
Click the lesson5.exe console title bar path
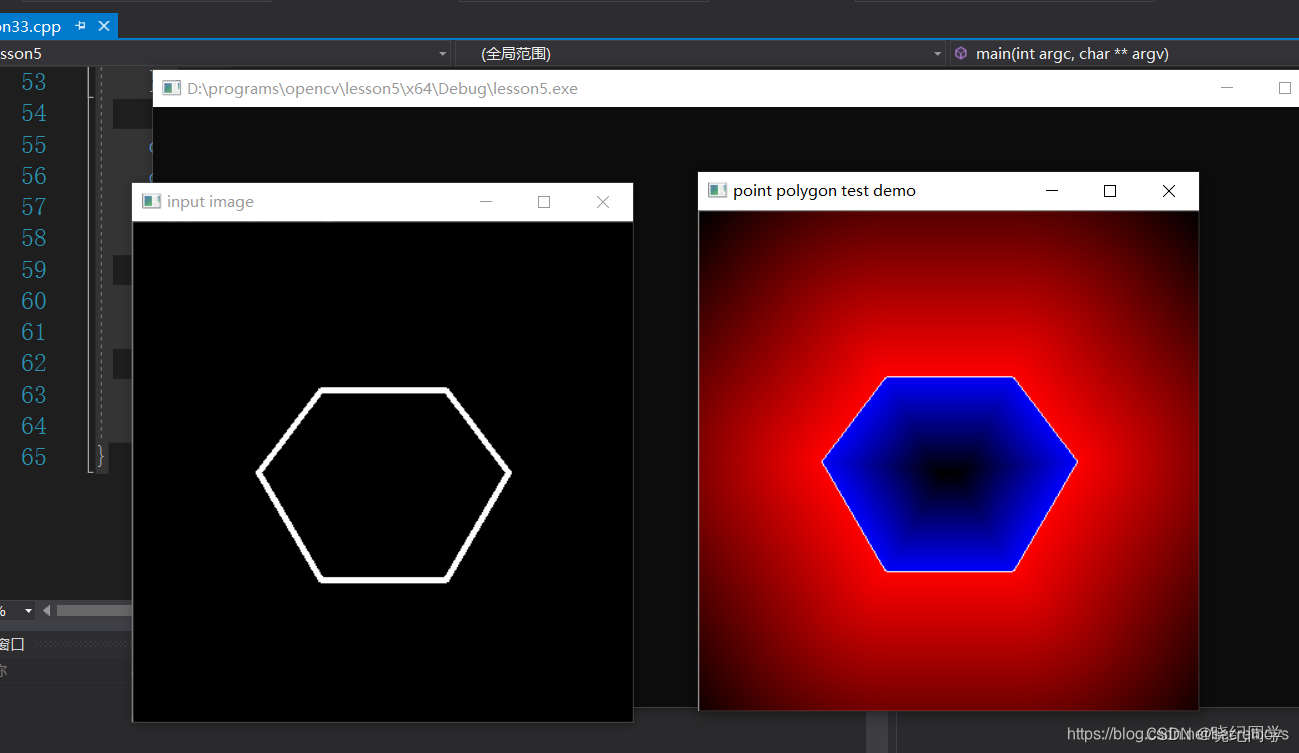(x=382, y=88)
